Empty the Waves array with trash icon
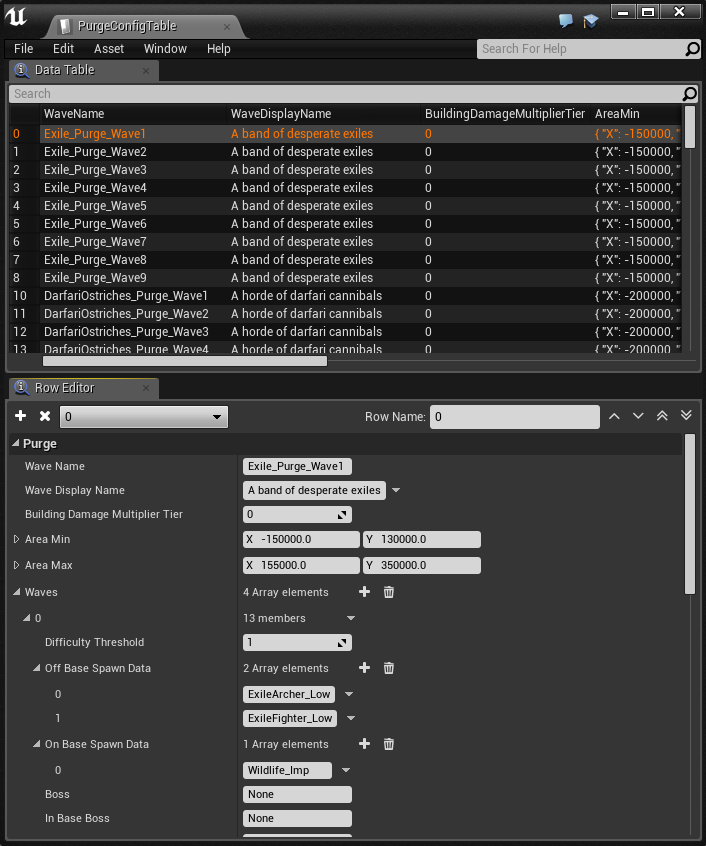The width and height of the screenshot is (706, 846). 389,592
